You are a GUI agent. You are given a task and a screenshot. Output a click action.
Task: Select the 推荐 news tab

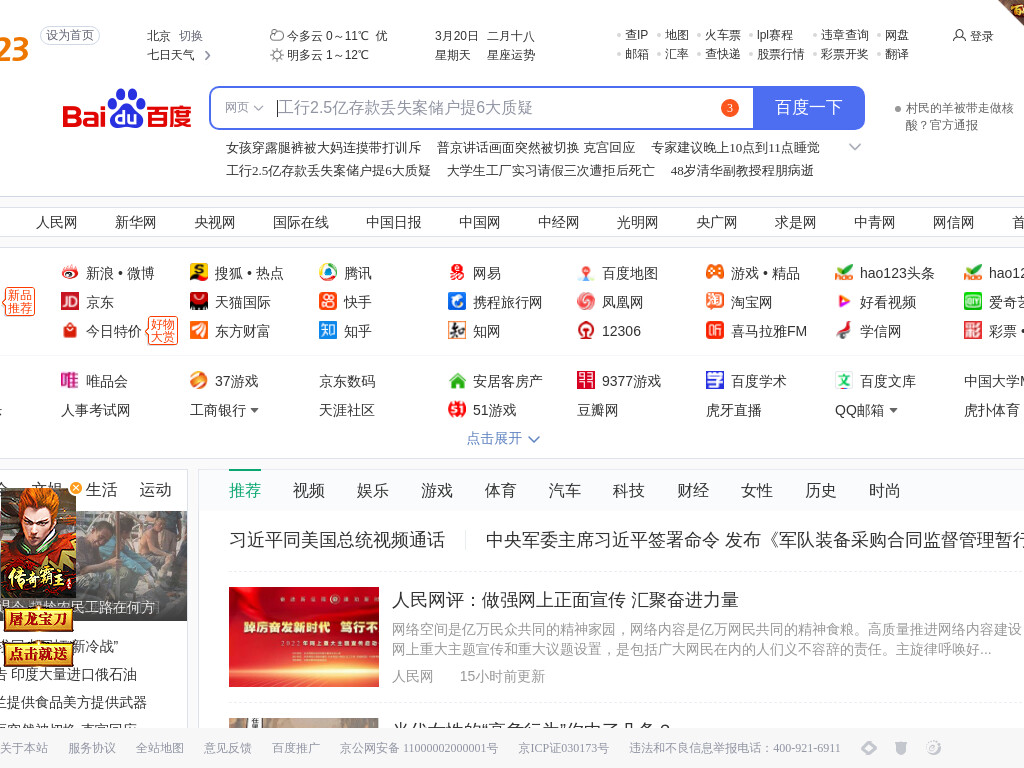click(245, 490)
